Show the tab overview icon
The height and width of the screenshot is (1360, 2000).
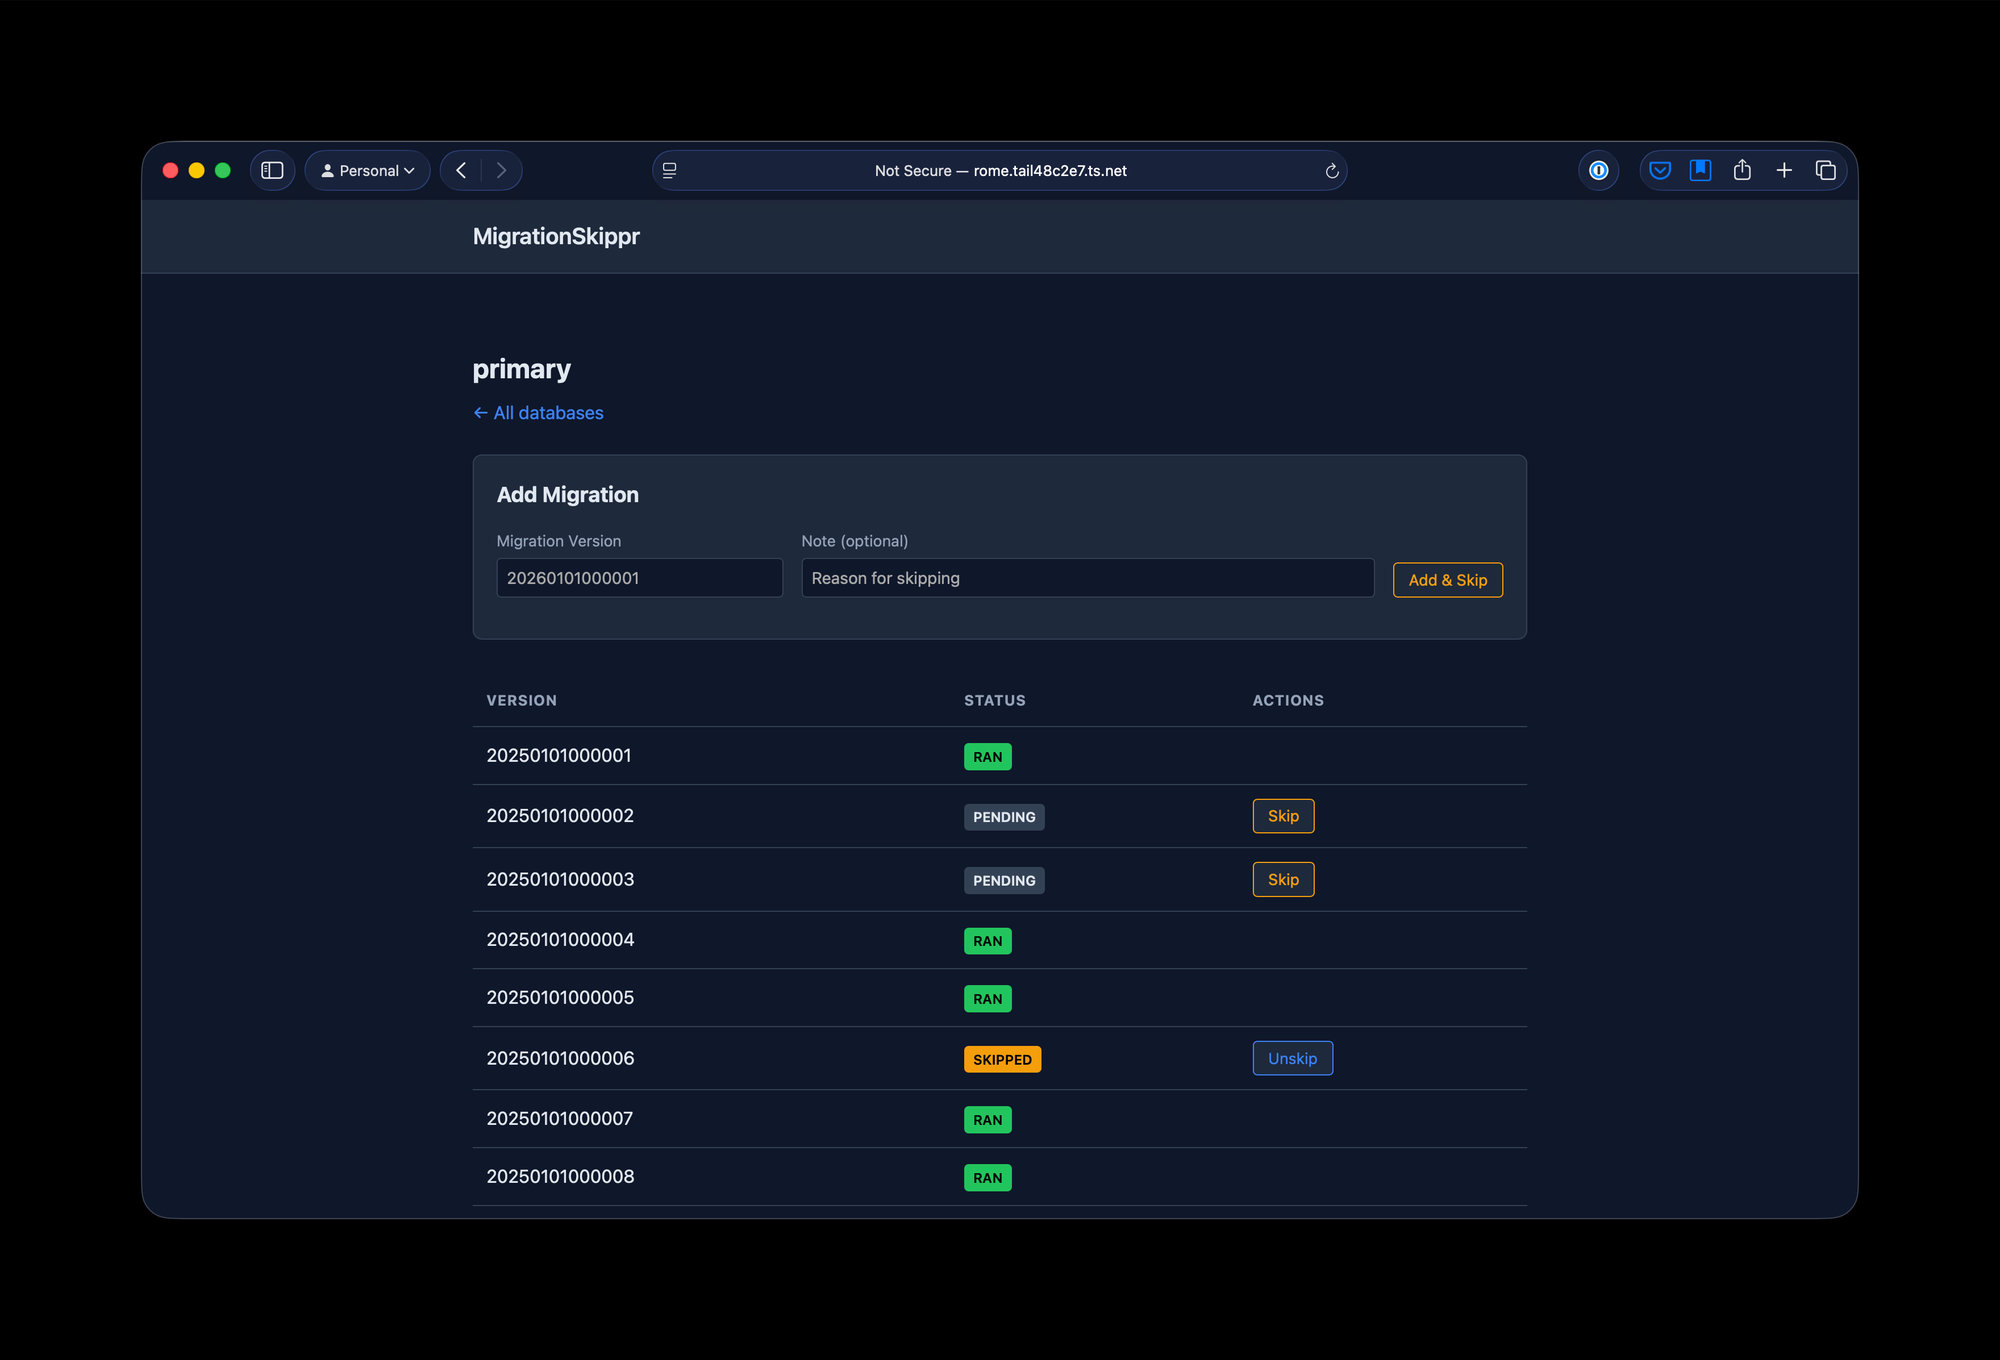click(1825, 171)
